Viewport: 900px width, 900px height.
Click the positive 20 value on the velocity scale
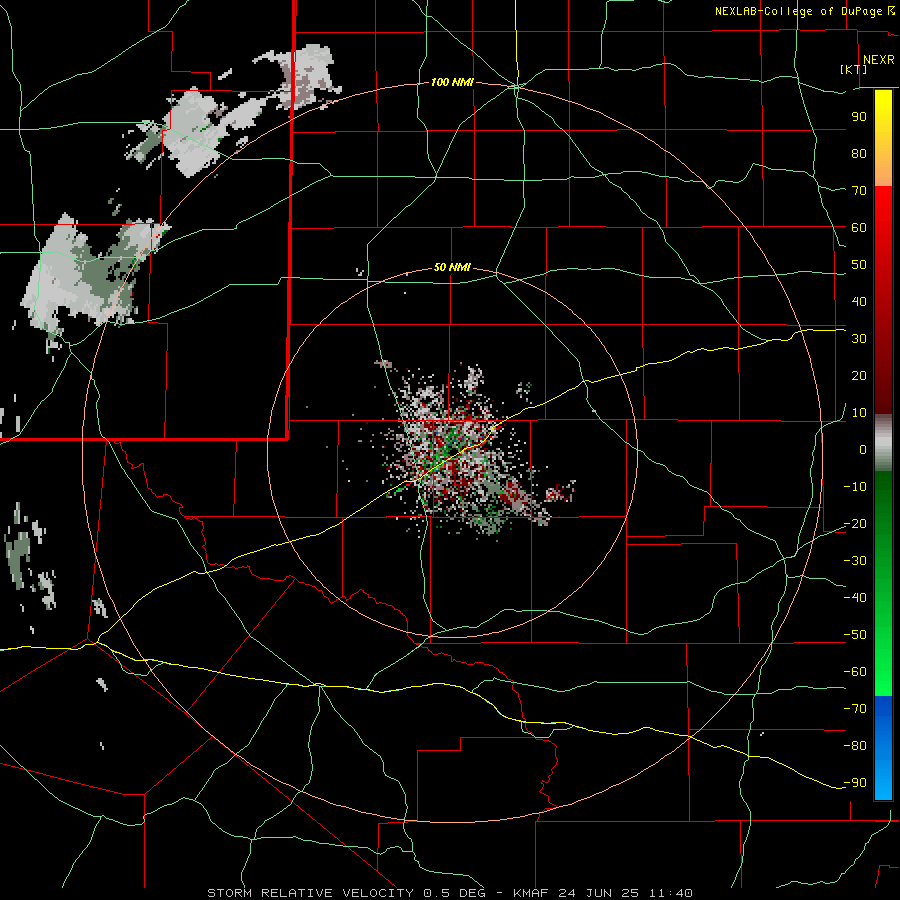pos(859,376)
